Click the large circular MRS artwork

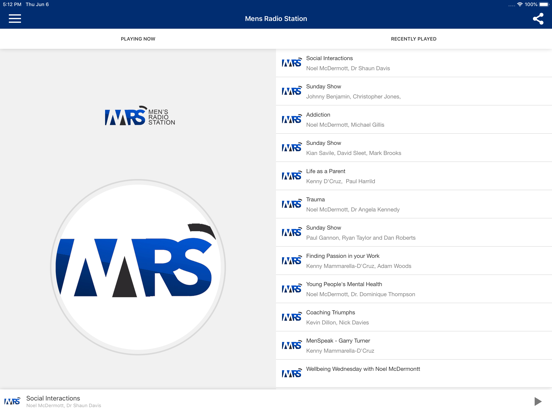click(x=138, y=267)
